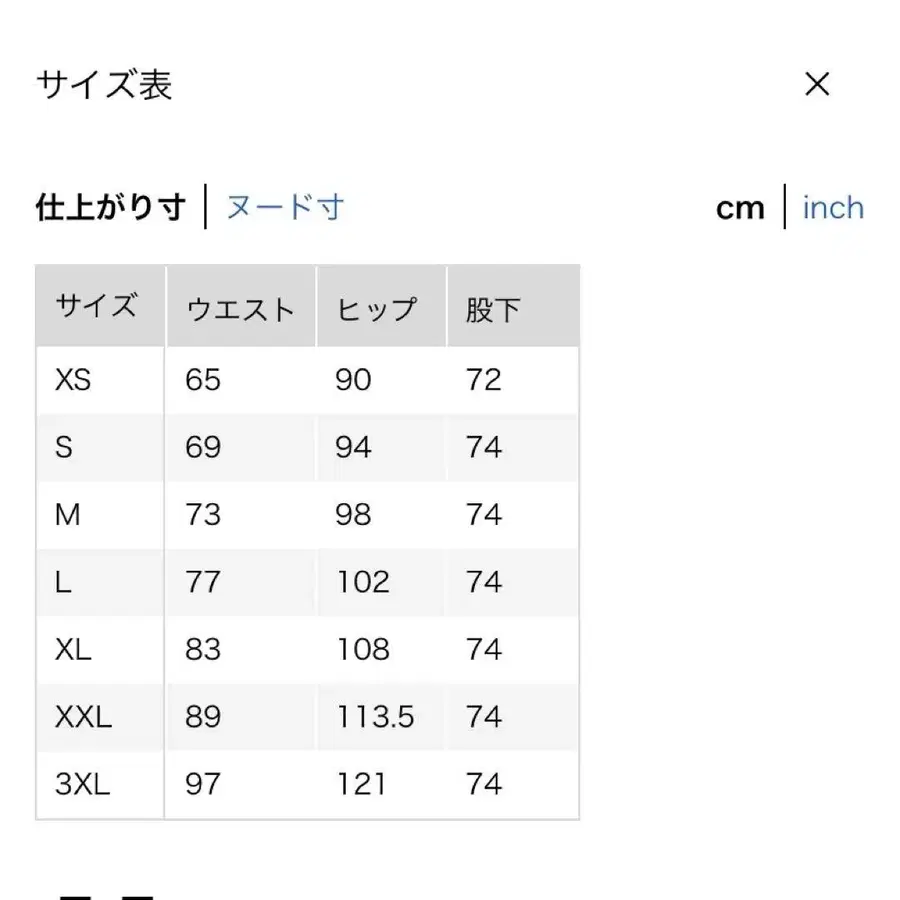The width and height of the screenshot is (900, 900).
Task: Select the 仕上がり寸 tab
Action: coord(111,207)
